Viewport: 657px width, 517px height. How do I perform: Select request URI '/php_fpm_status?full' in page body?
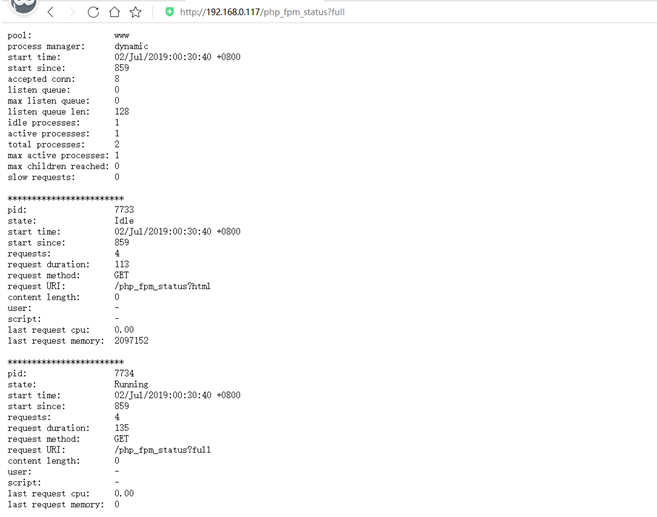click(162, 450)
